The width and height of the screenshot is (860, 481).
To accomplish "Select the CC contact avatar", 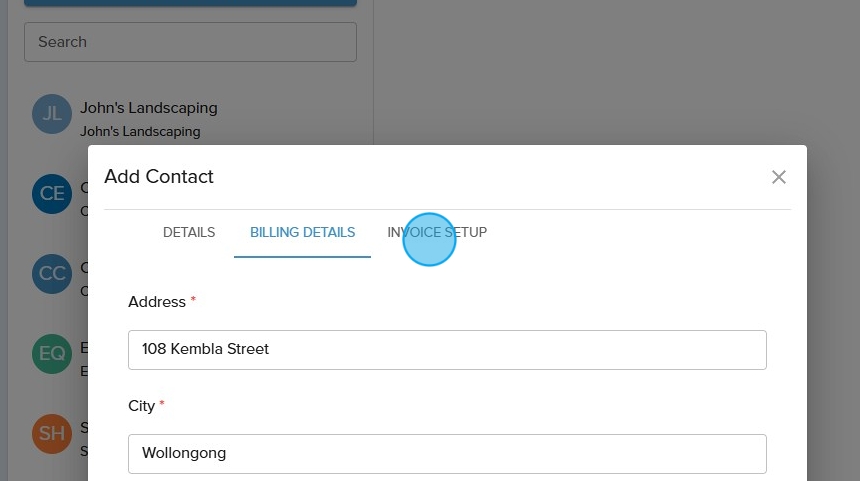I will coord(52,274).
